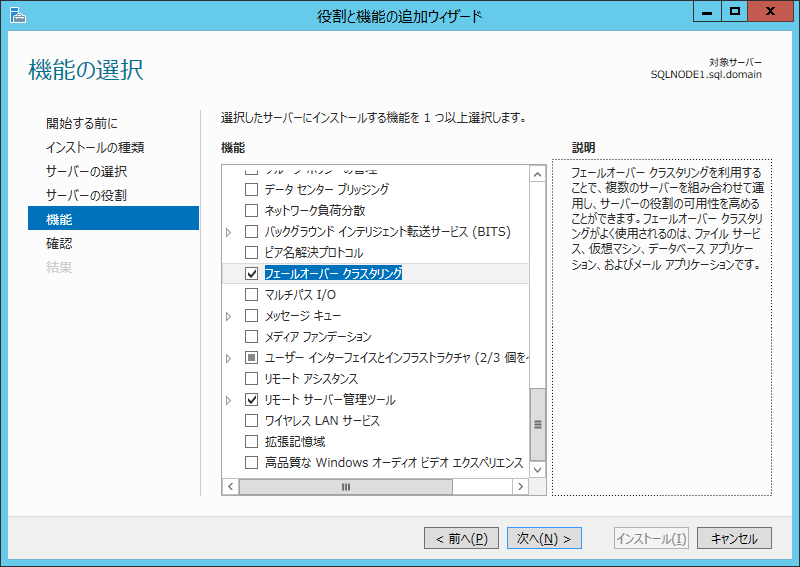This screenshot has width=800, height=567.
Task: Click the vertical scrollbar thumb in feature list
Action: coord(538,423)
